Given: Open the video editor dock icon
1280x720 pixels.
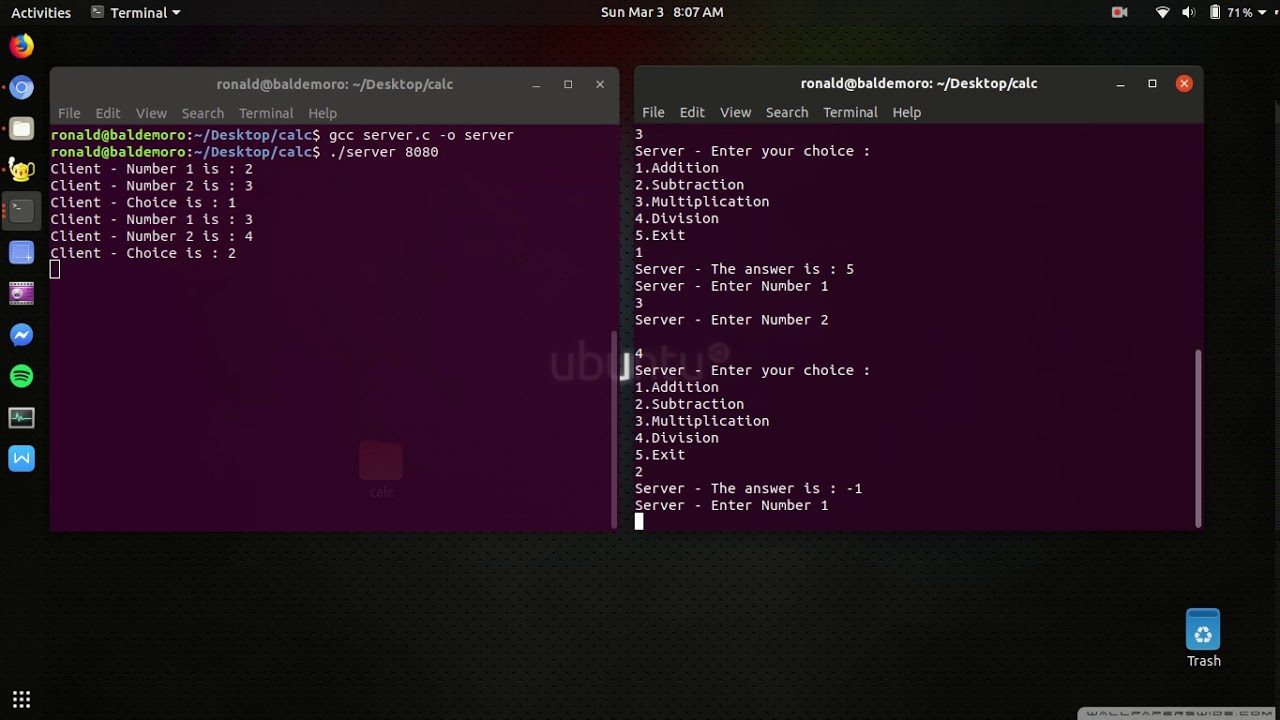Looking at the screenshot, I should 21,294.
